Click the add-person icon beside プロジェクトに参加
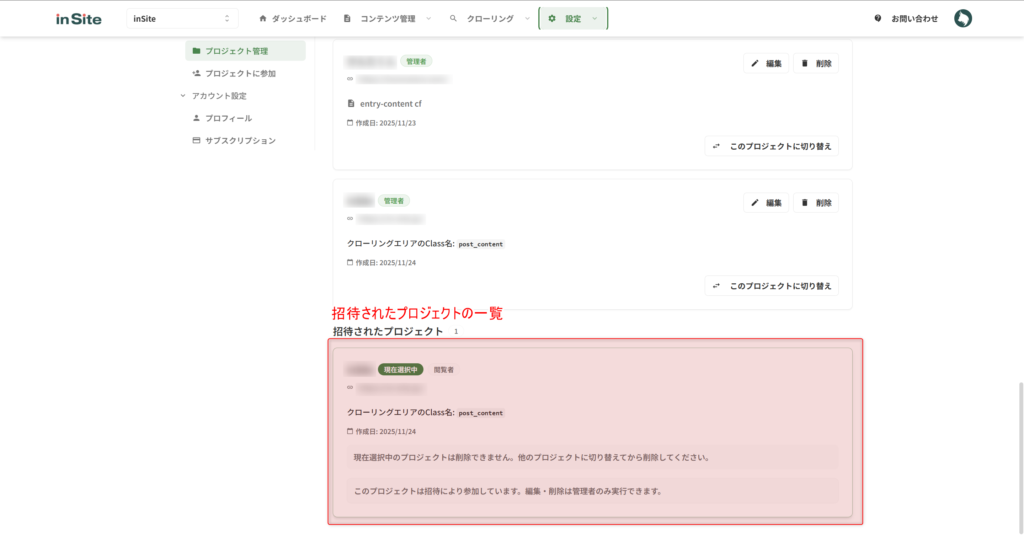The image size is (1024, 535). pyautogui.click(x=196, y=73)
